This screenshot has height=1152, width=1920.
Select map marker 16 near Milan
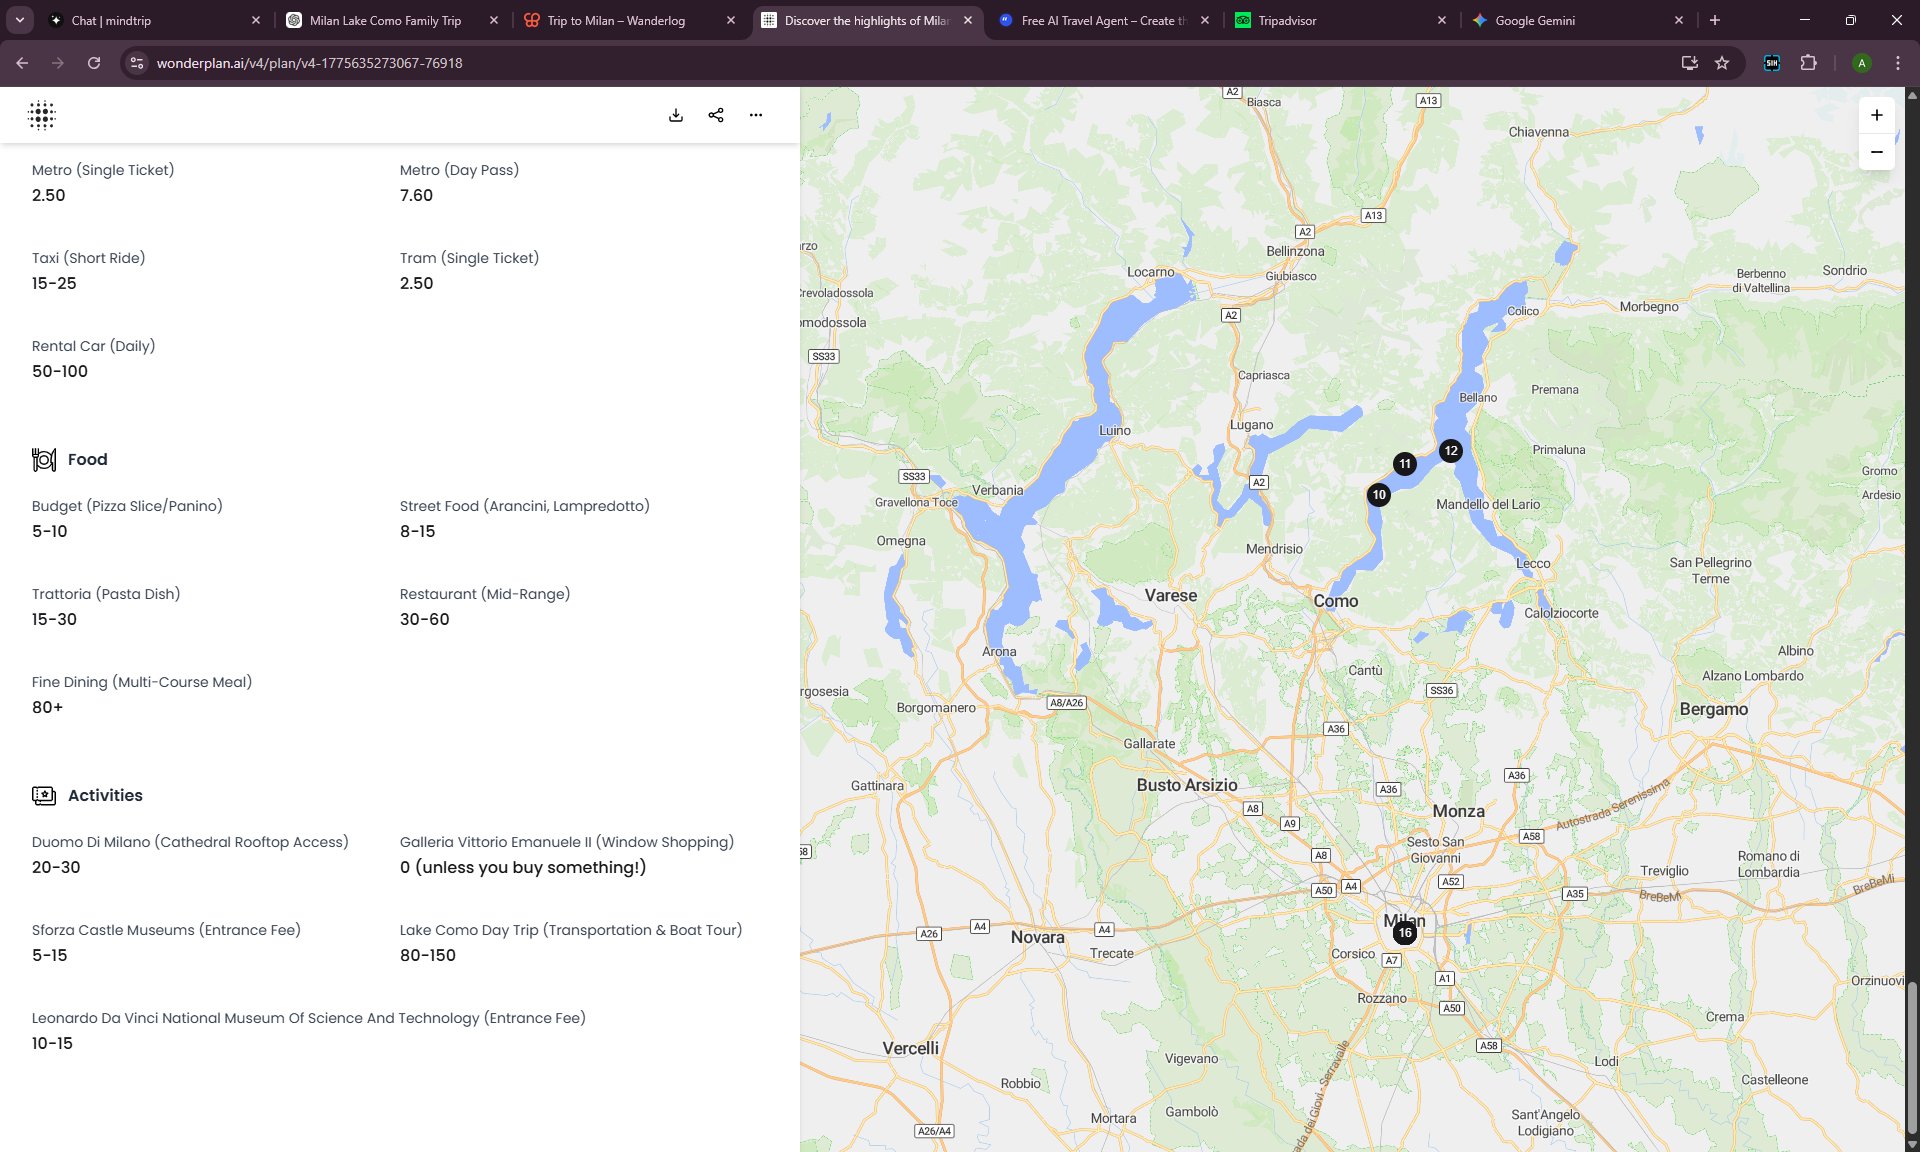click(x=1406, y=932)
